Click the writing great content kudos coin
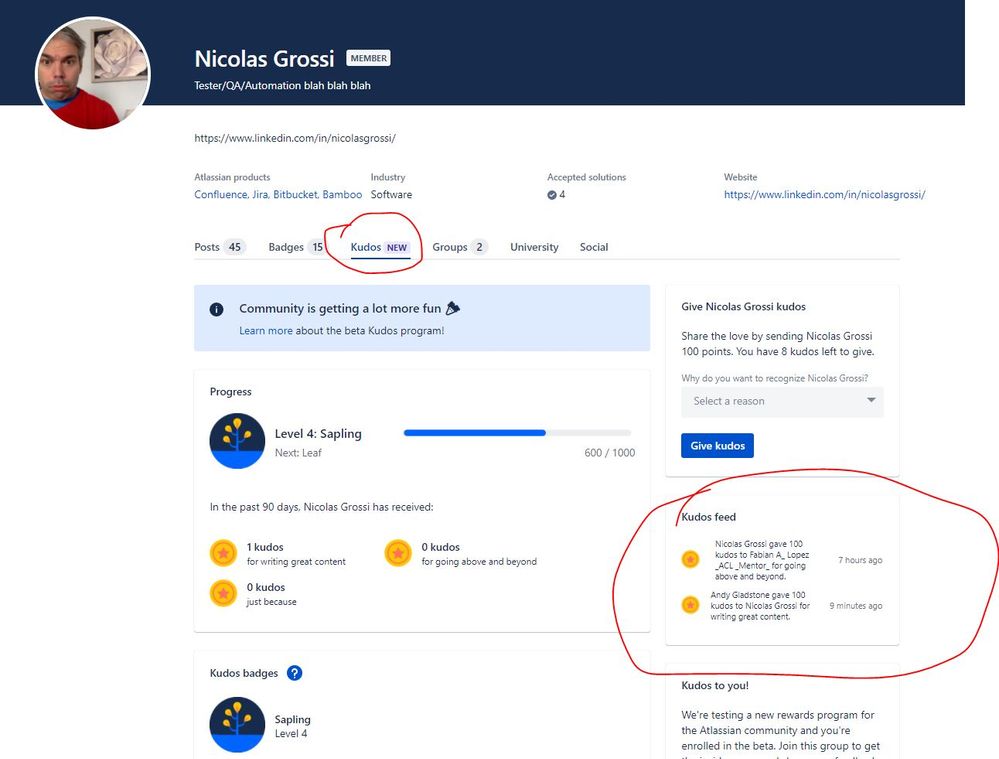 (x=224, y=553)
